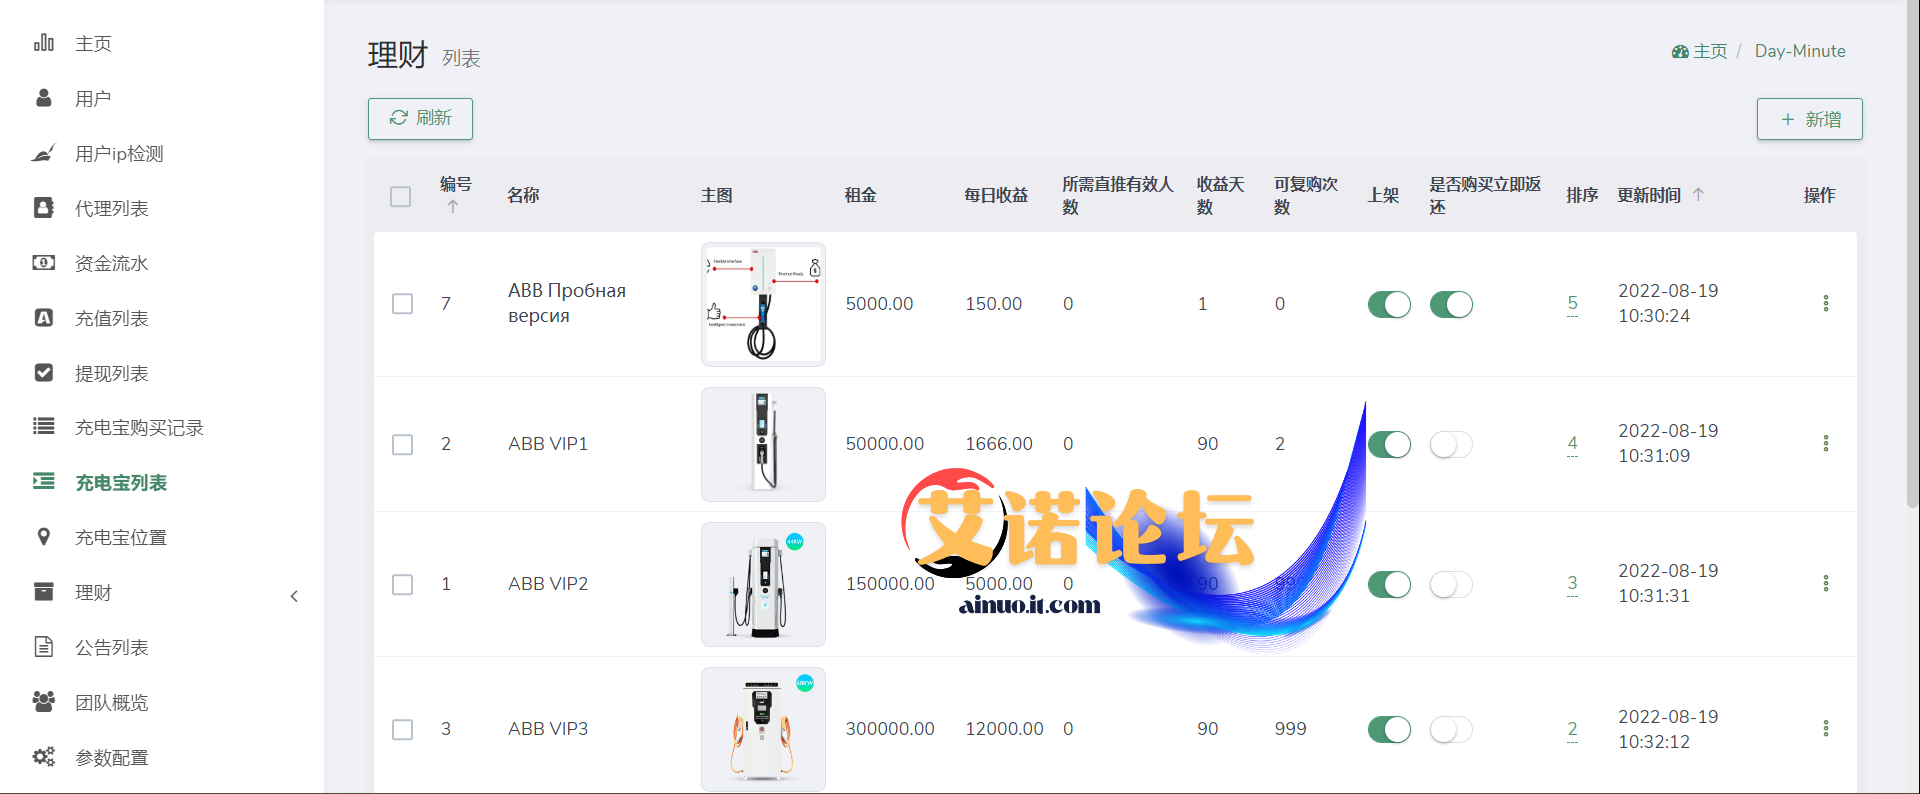The height and width of the screenshot is (794, 1920).
Task: Click the map pin icon beside 充电宝位置
Action: 44,537
